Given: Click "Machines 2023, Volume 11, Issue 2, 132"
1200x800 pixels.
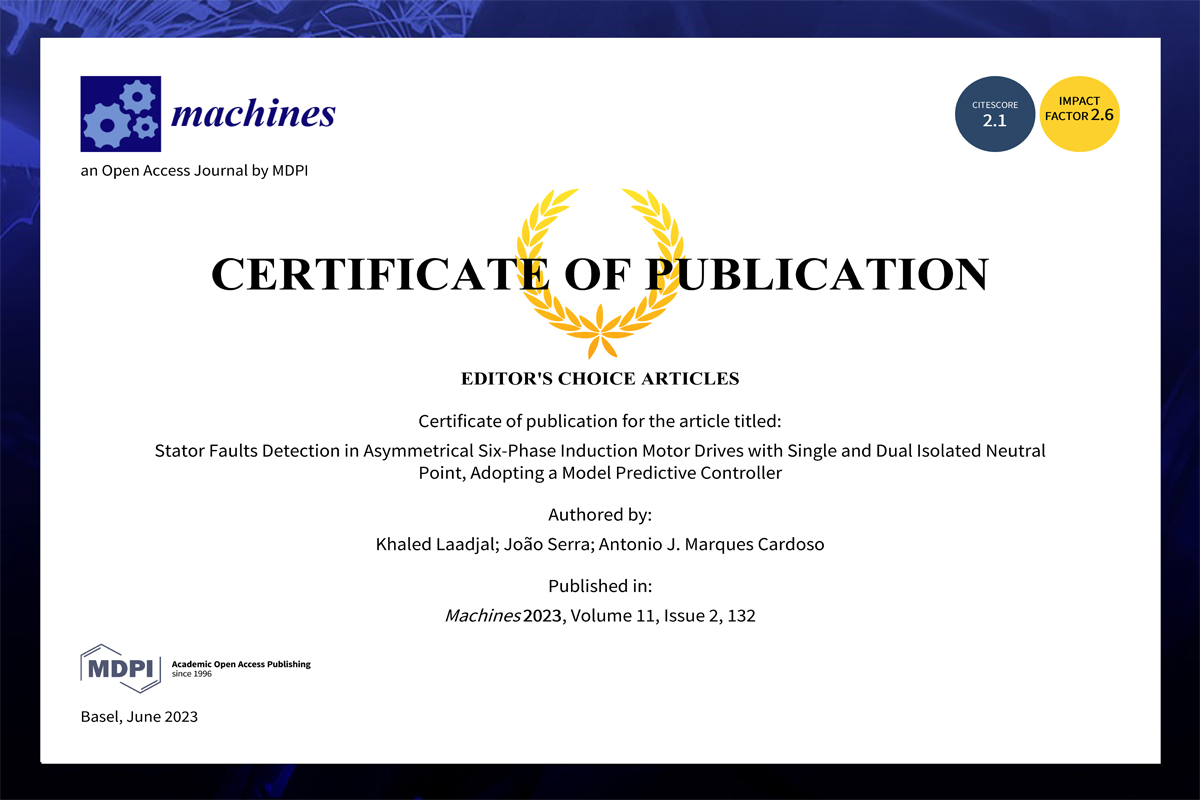Looking at the screenshot, I should pyautogui.click(x=600, y=616).
